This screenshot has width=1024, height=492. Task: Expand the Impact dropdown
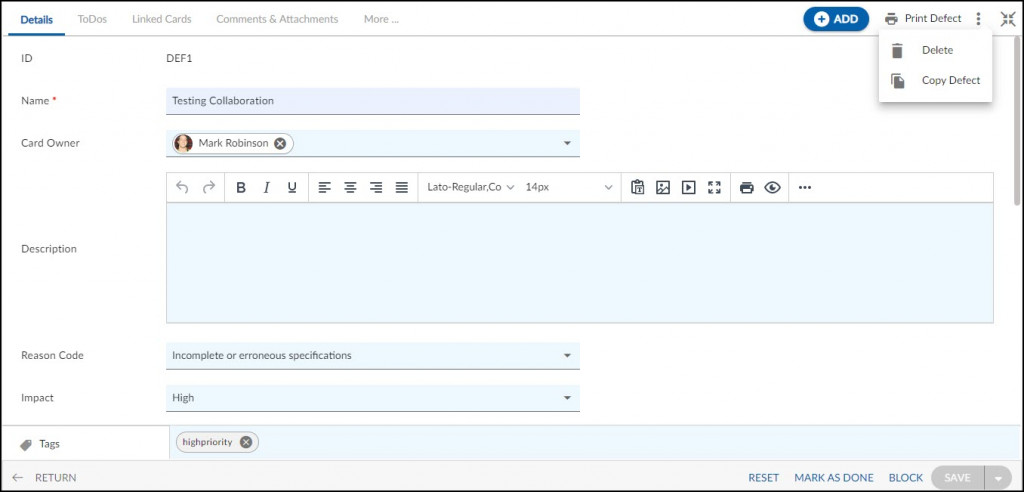567,397
